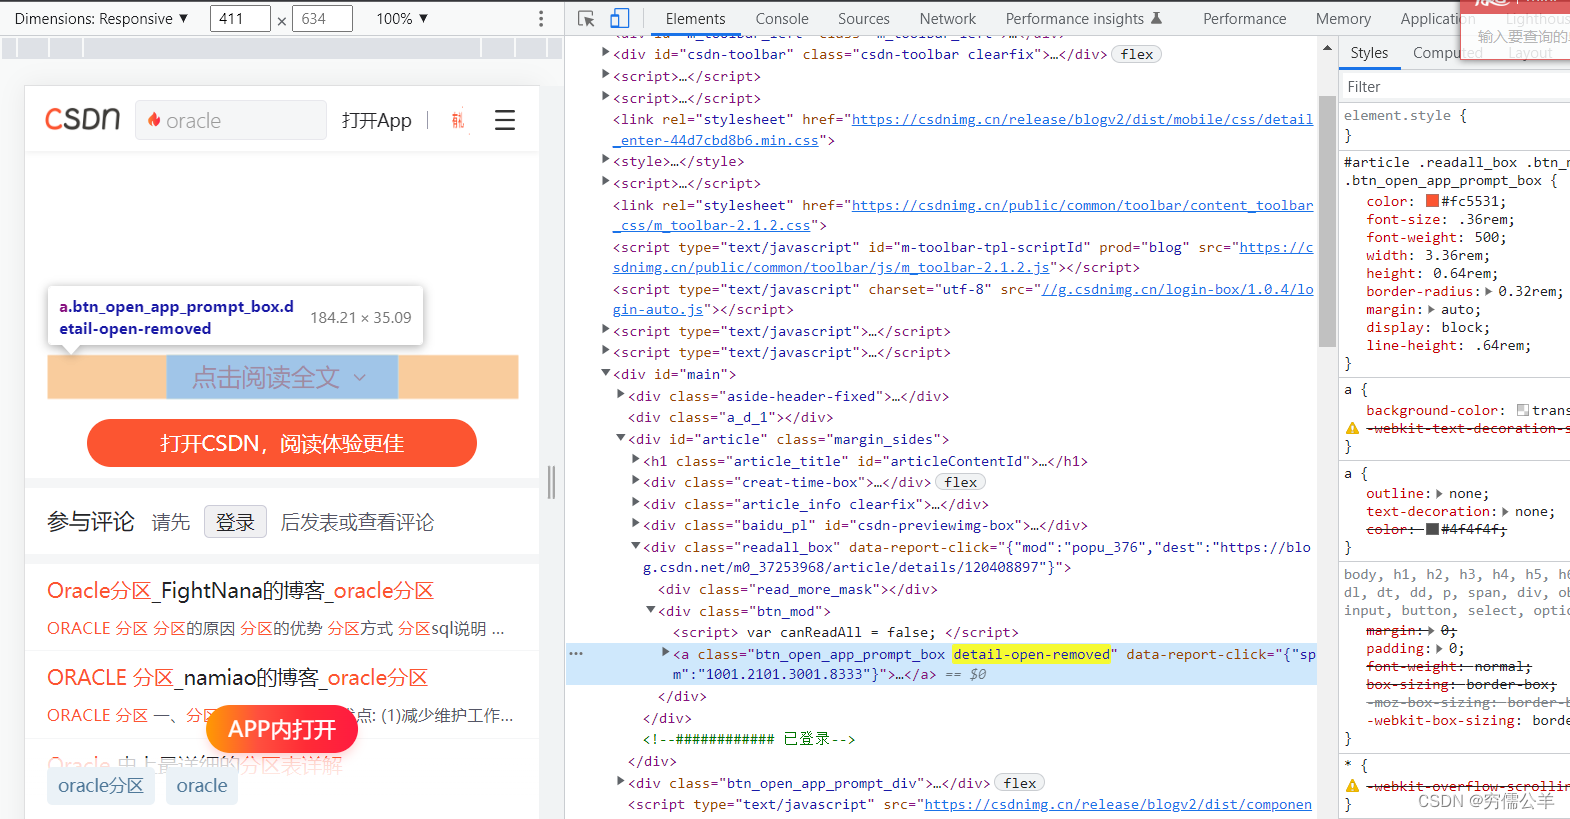Click the font-weight: 500 declaration
This screenshot has width=1570, height=819.
coord(1436,237)
